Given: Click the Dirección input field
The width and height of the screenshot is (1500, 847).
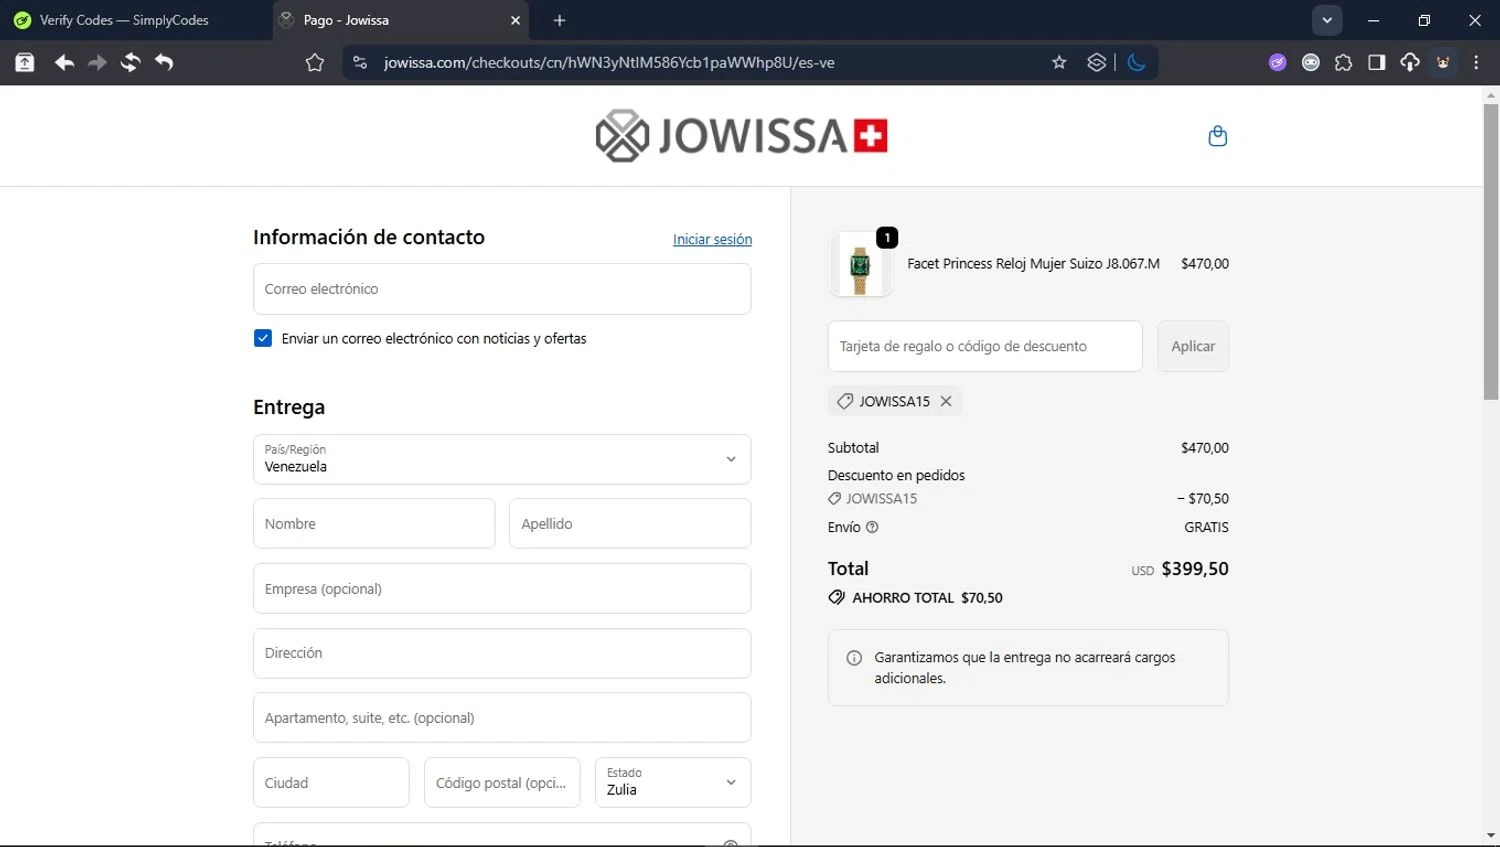Looking at the screenshot, I should point(502,653).
